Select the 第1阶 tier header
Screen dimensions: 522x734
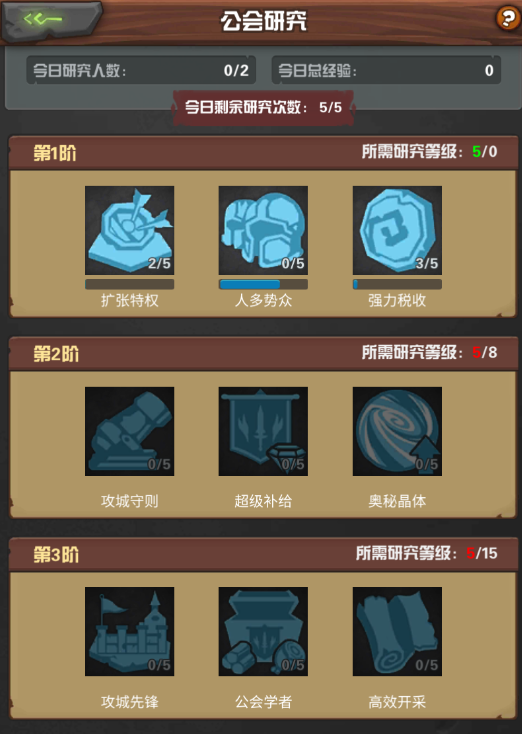pyautogui.click(x=263, y=153)
